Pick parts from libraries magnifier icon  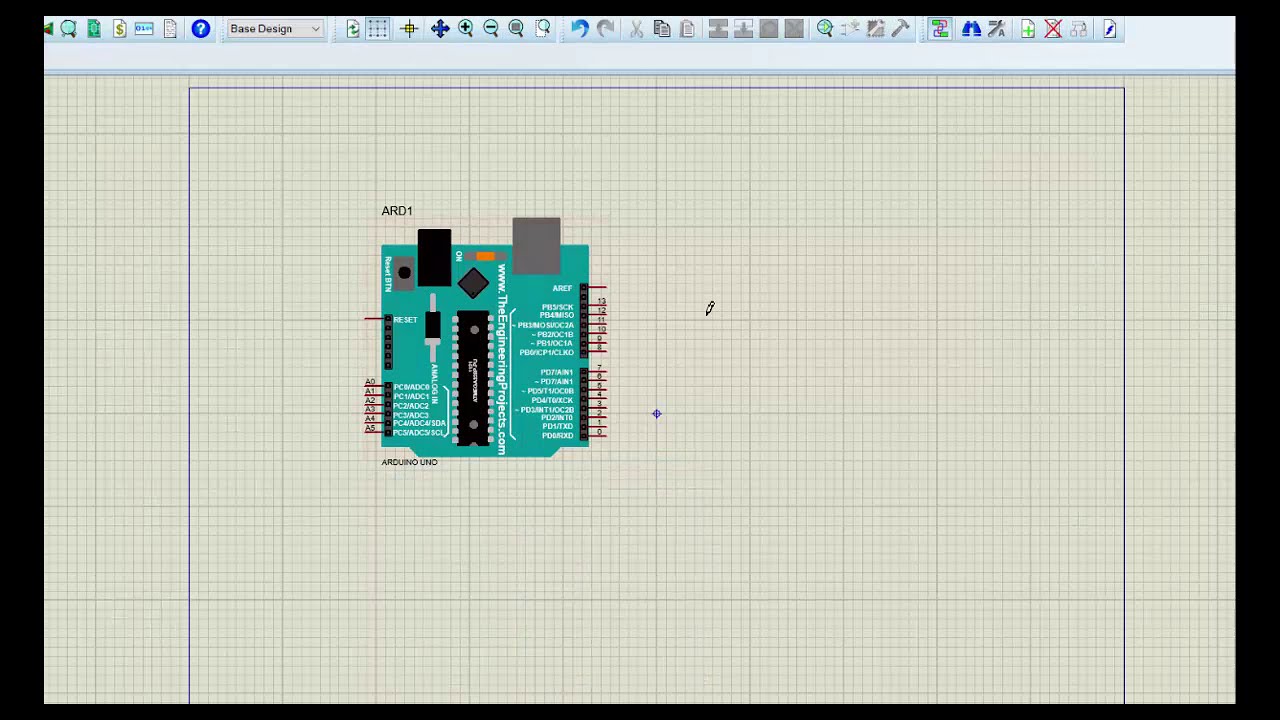click(825, 29)
